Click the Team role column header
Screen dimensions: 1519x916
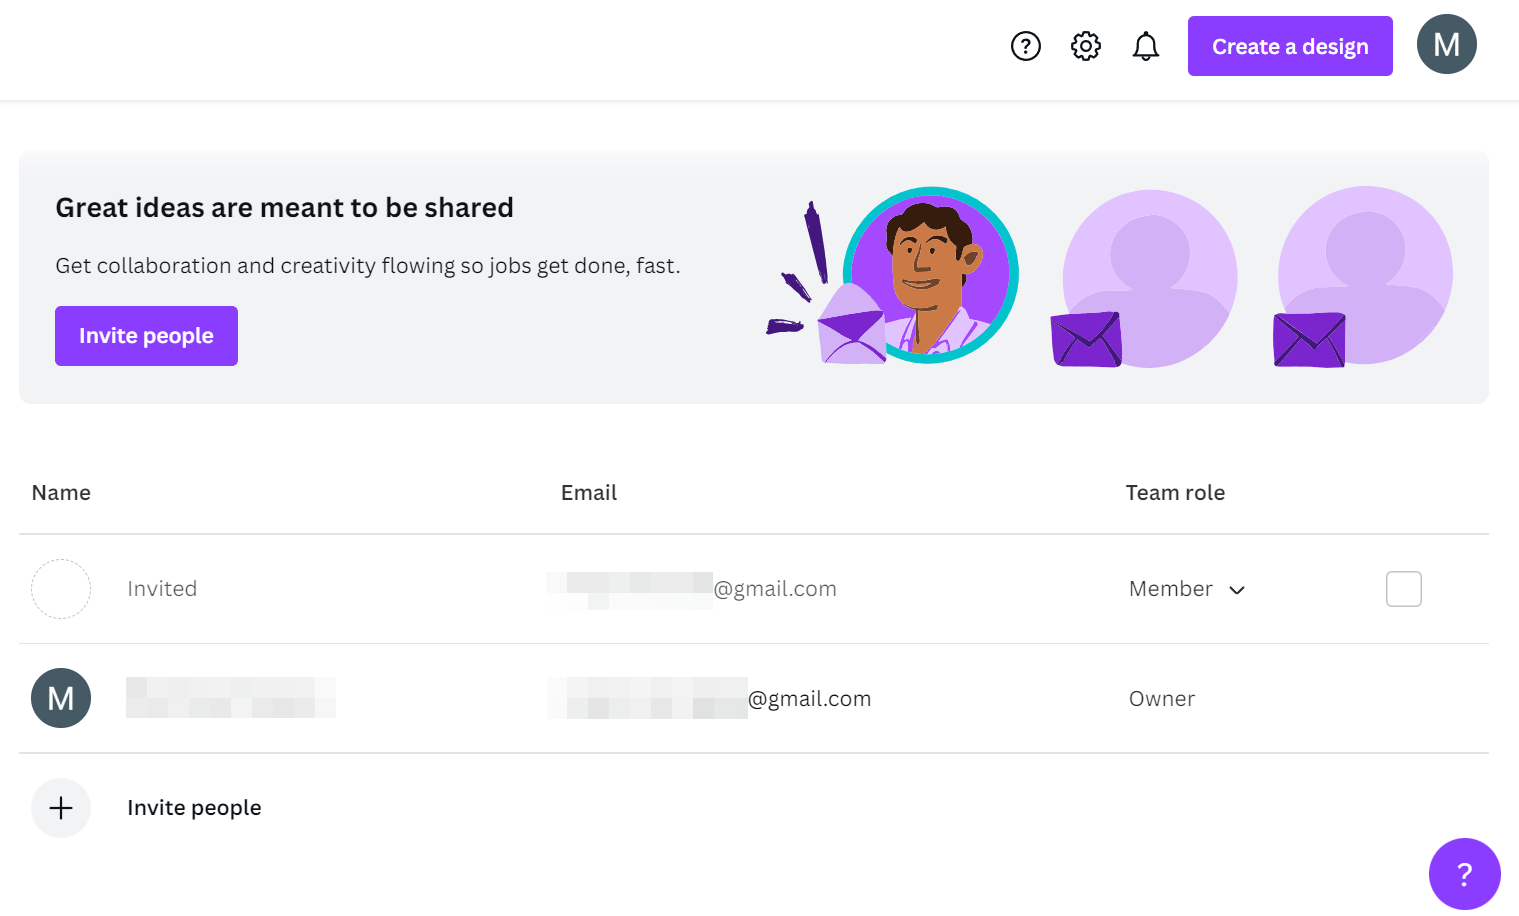[x=1175, y=493]
